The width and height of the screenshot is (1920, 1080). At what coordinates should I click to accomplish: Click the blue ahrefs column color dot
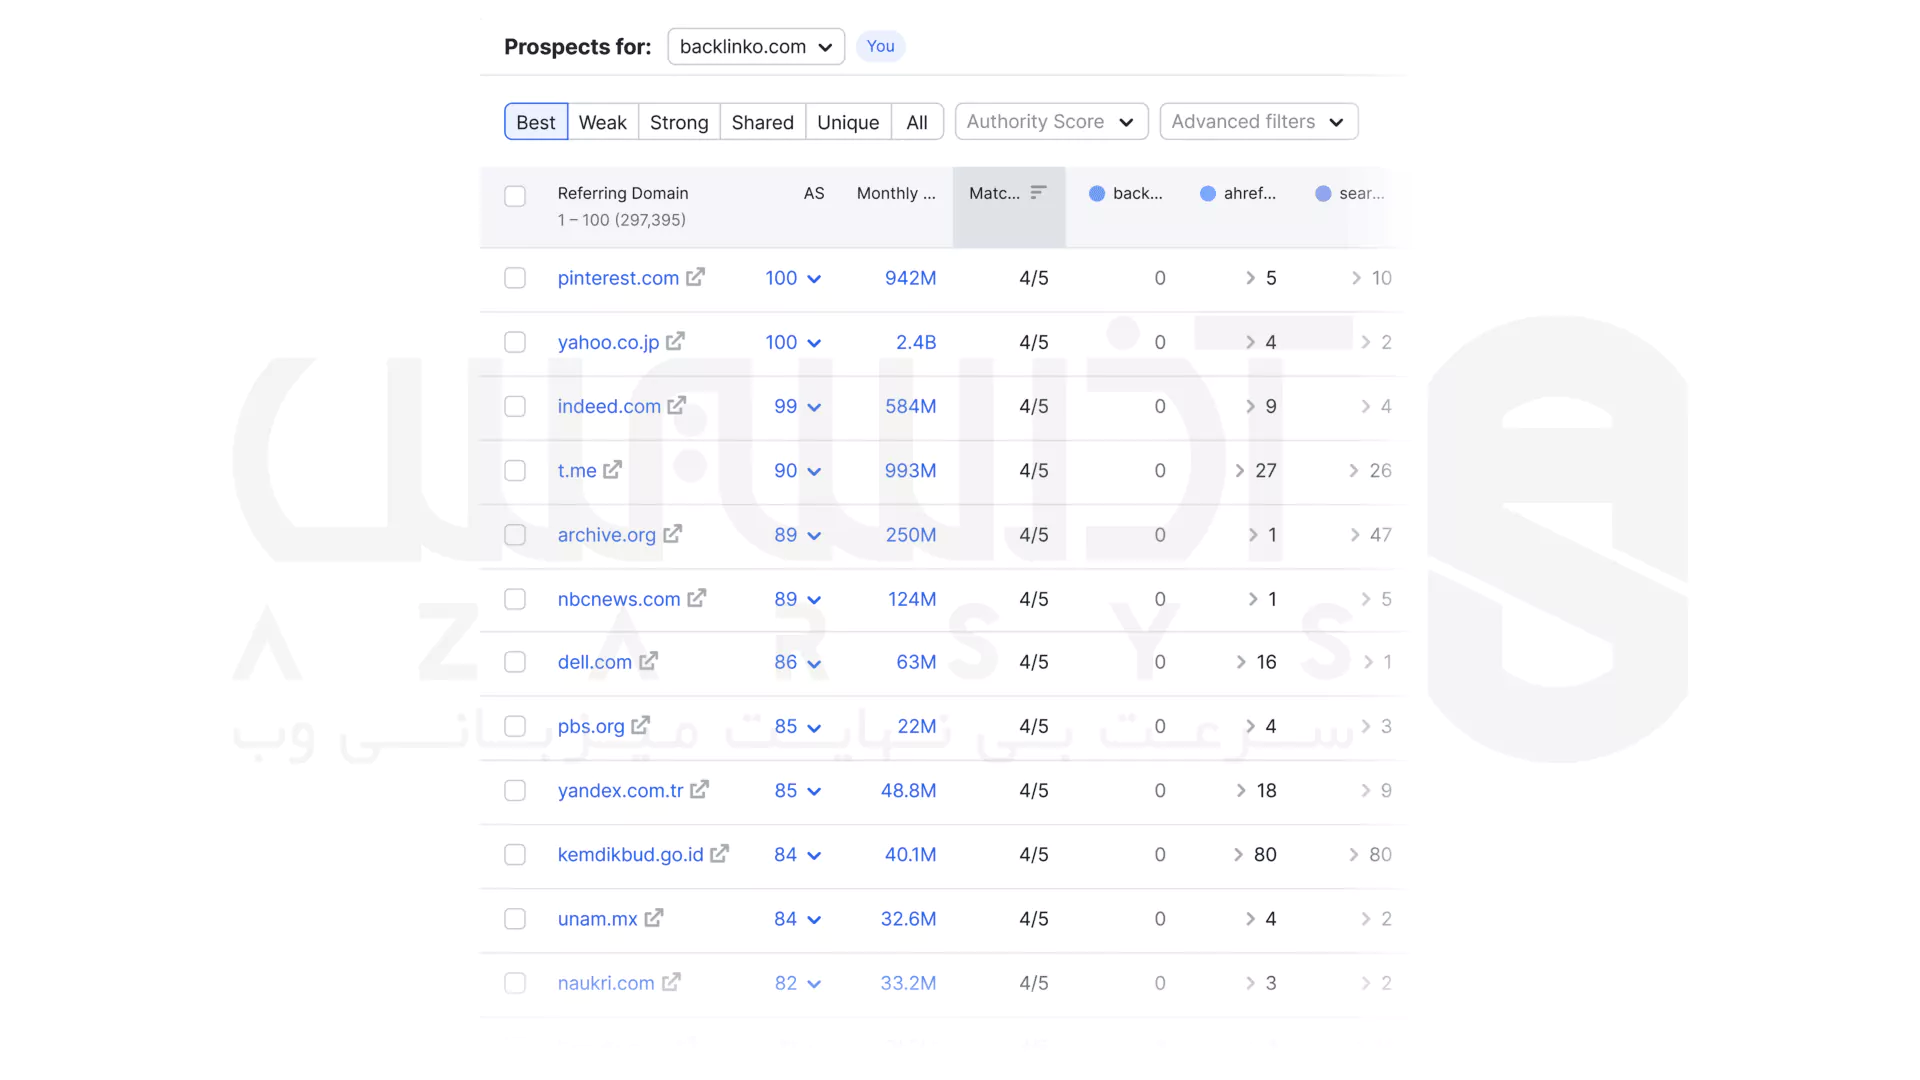point(1208,194)
